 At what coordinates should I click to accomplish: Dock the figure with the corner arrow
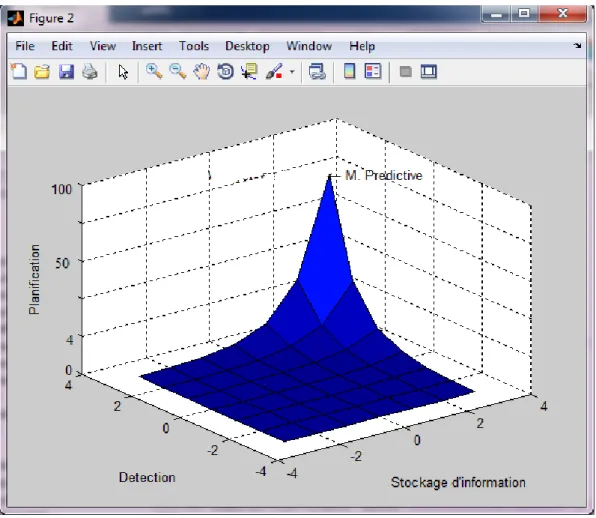pyautogui.click(x=578, y=46)
